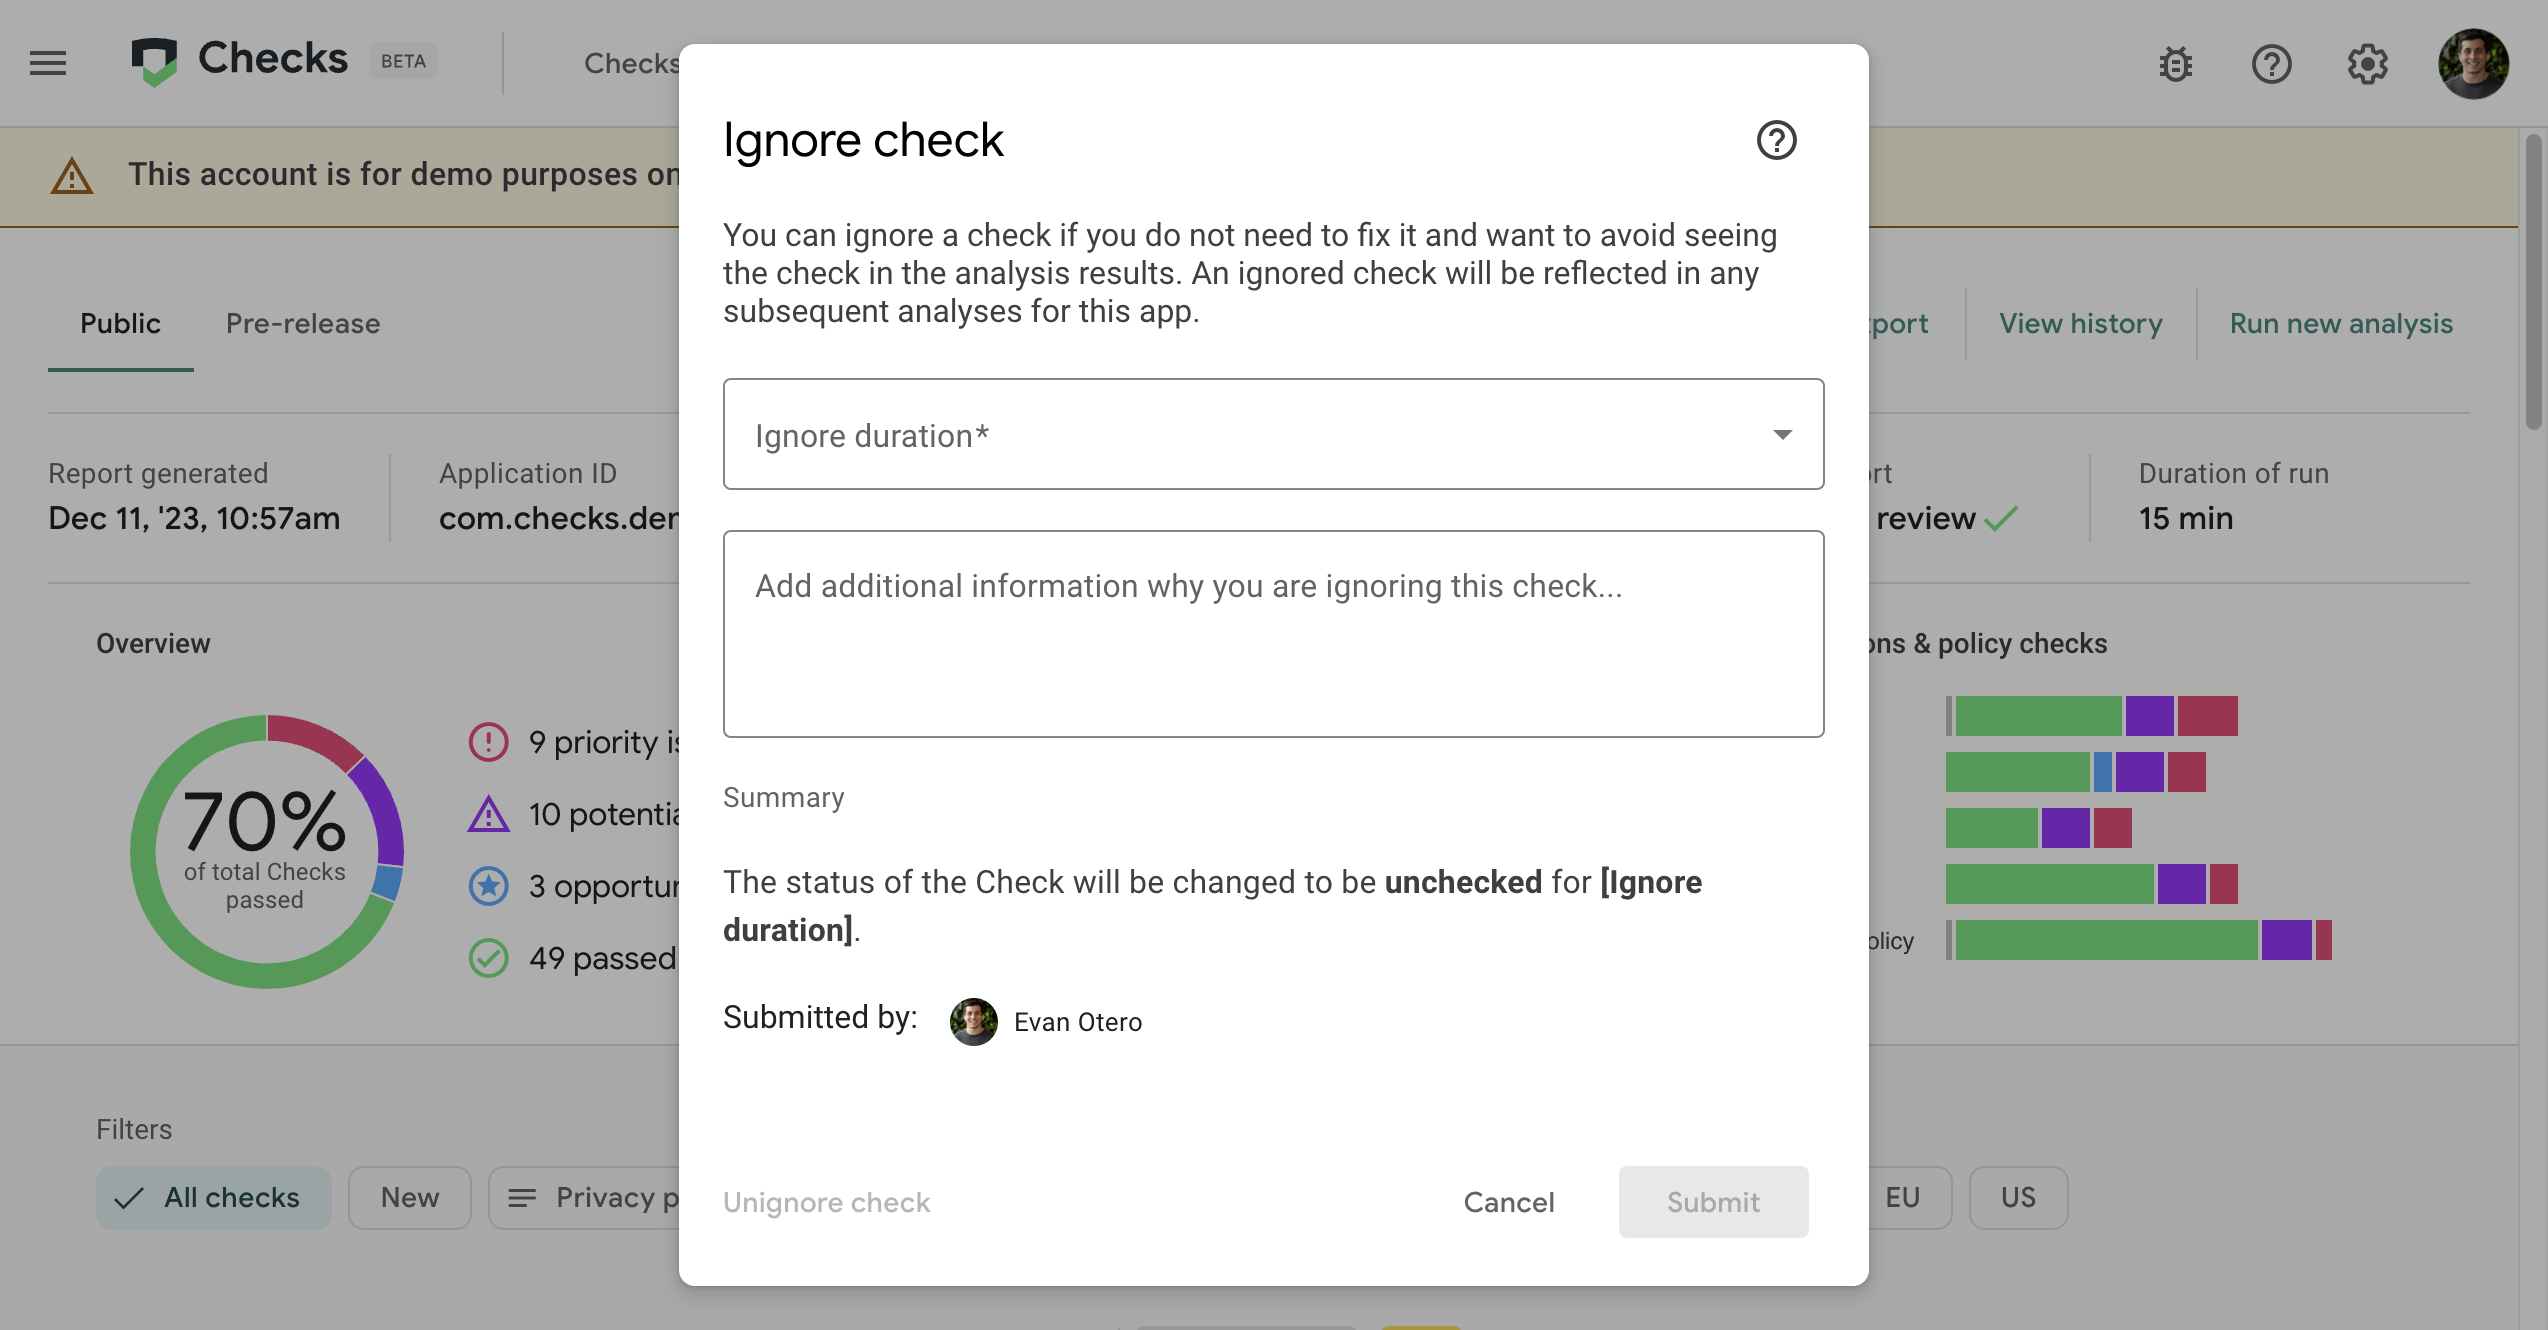Switch to the Public tab

[x=120, y=324]
